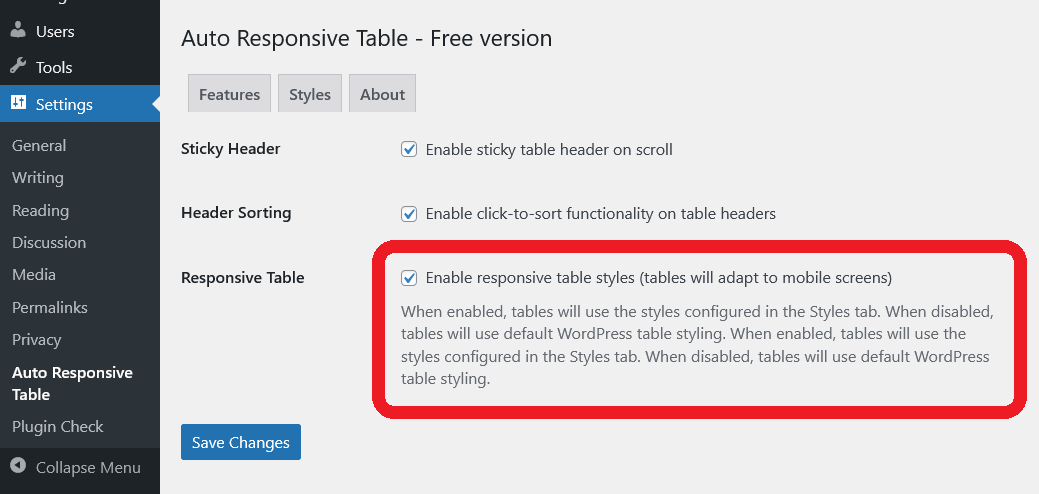Open Plugin Check submenu item
The width and height of the screenshot is (1039, 494).
pos(57,426)
